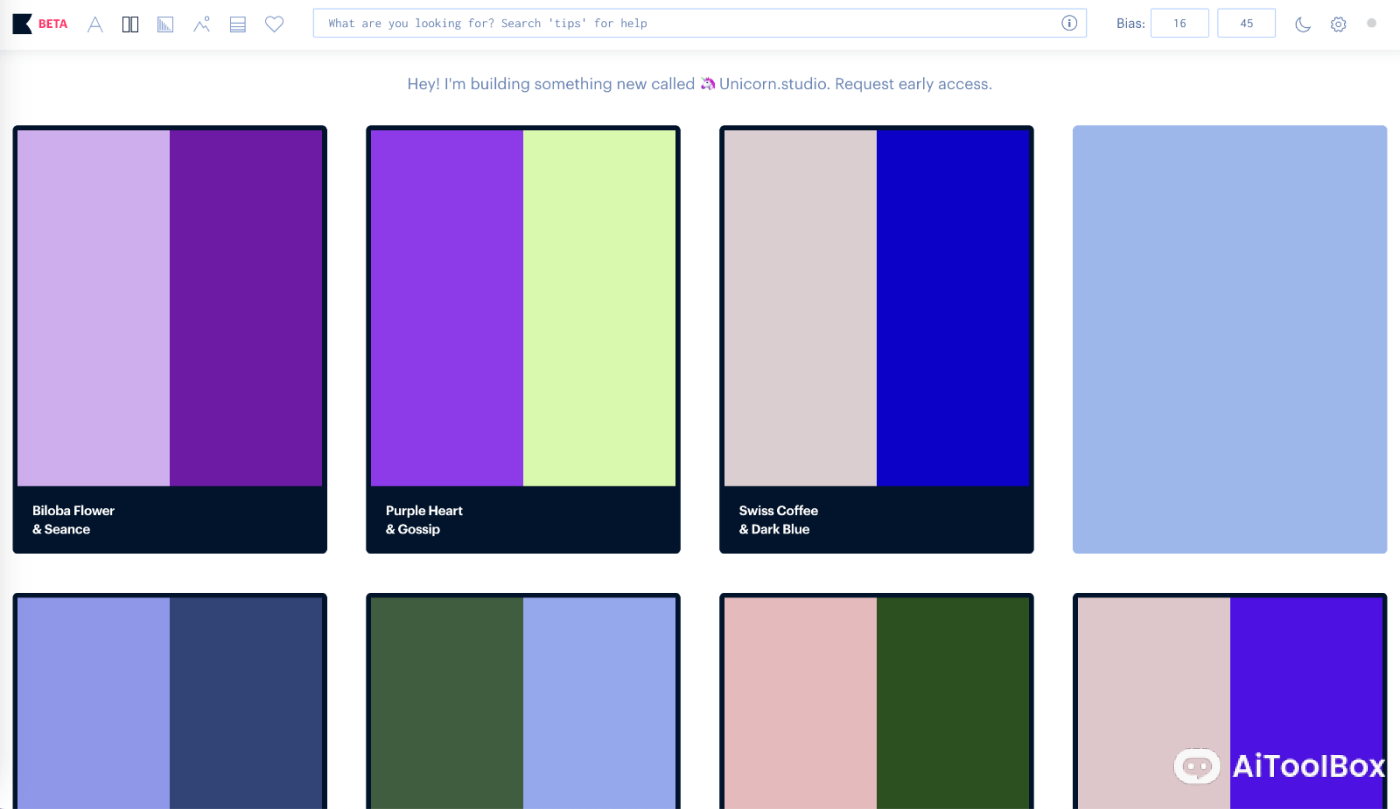The height and width of the screenshot is (809, 1400).
Task: Click the Purple Heart & Gossip label
Action: tap(424, 520)
